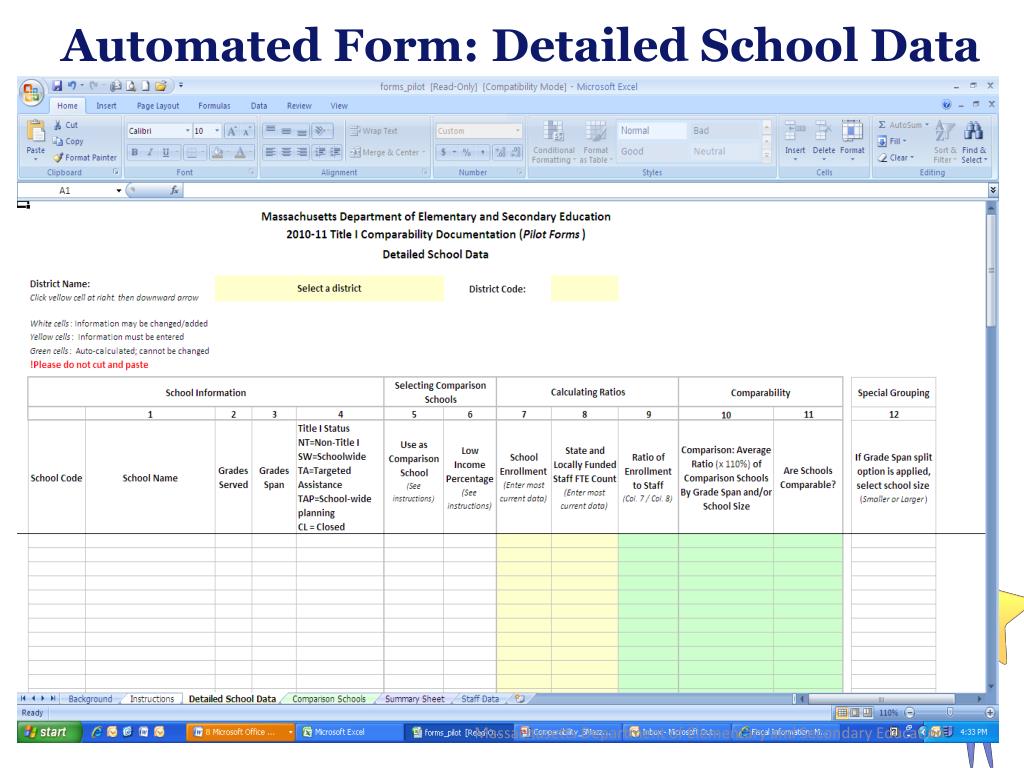Image resolution: width=1024 pixels, height=768 pixels.
Task: Click the Cut scissors command
Action: pos(65,125)
